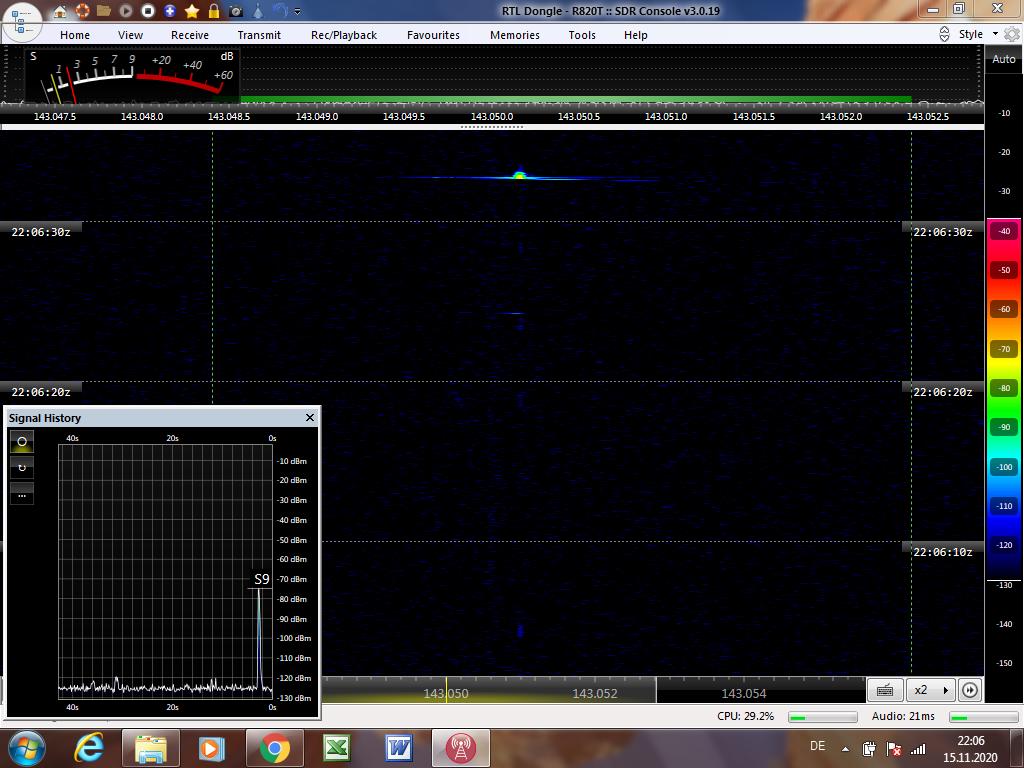1024x768 pixels.
Task: Click the green filter passband bar
Action: pos(575,99)
